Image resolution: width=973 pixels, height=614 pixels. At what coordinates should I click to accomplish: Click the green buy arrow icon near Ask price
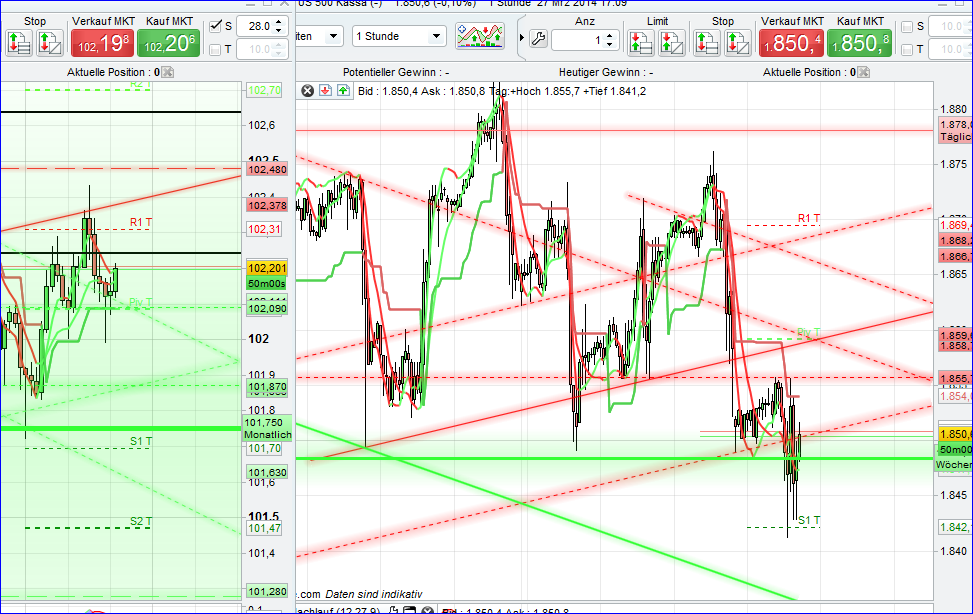pos(342,90)
